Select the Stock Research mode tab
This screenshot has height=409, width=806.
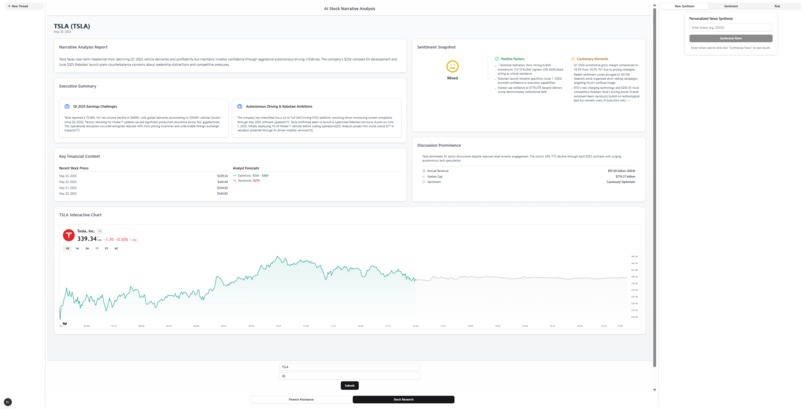pyautogui.click(x=404, y=399)
